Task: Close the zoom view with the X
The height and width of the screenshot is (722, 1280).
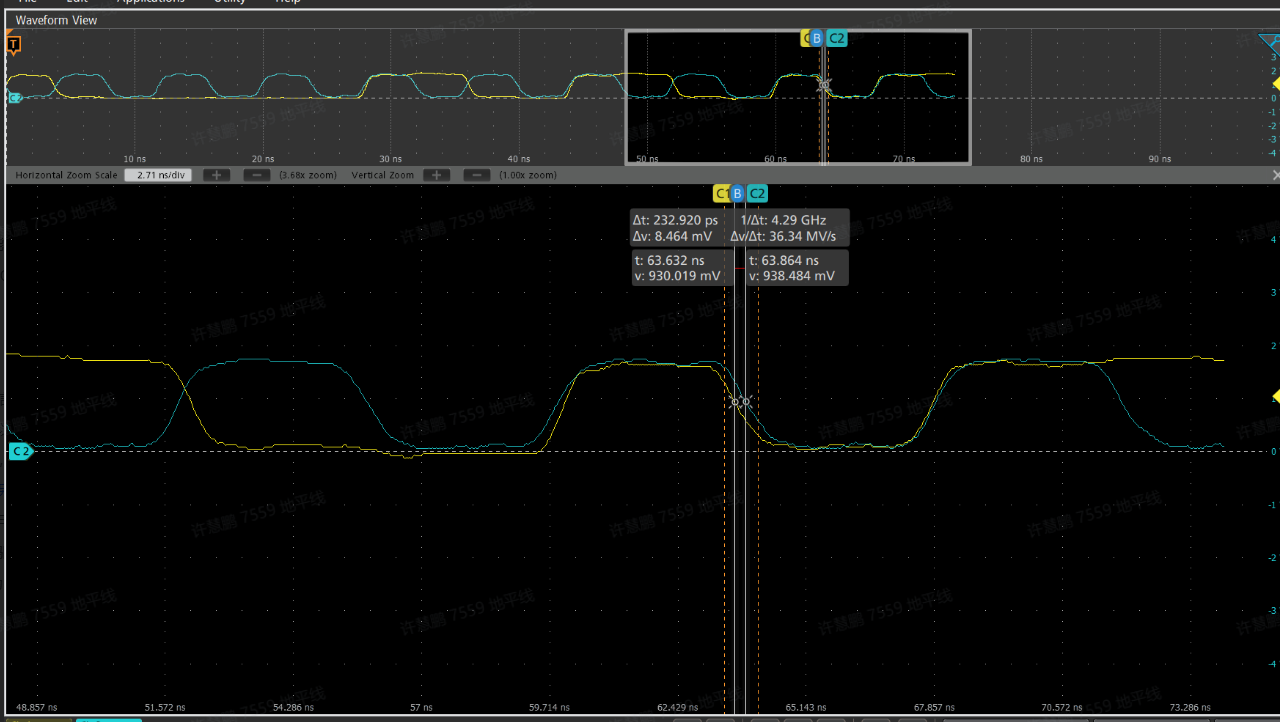Action: 1275,175
